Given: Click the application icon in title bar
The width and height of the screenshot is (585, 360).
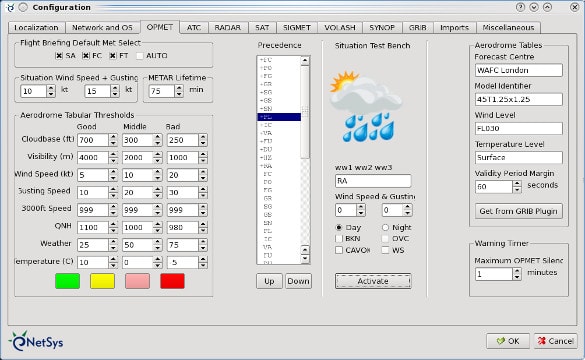Looking at the screenshot, I should point(11,7).
